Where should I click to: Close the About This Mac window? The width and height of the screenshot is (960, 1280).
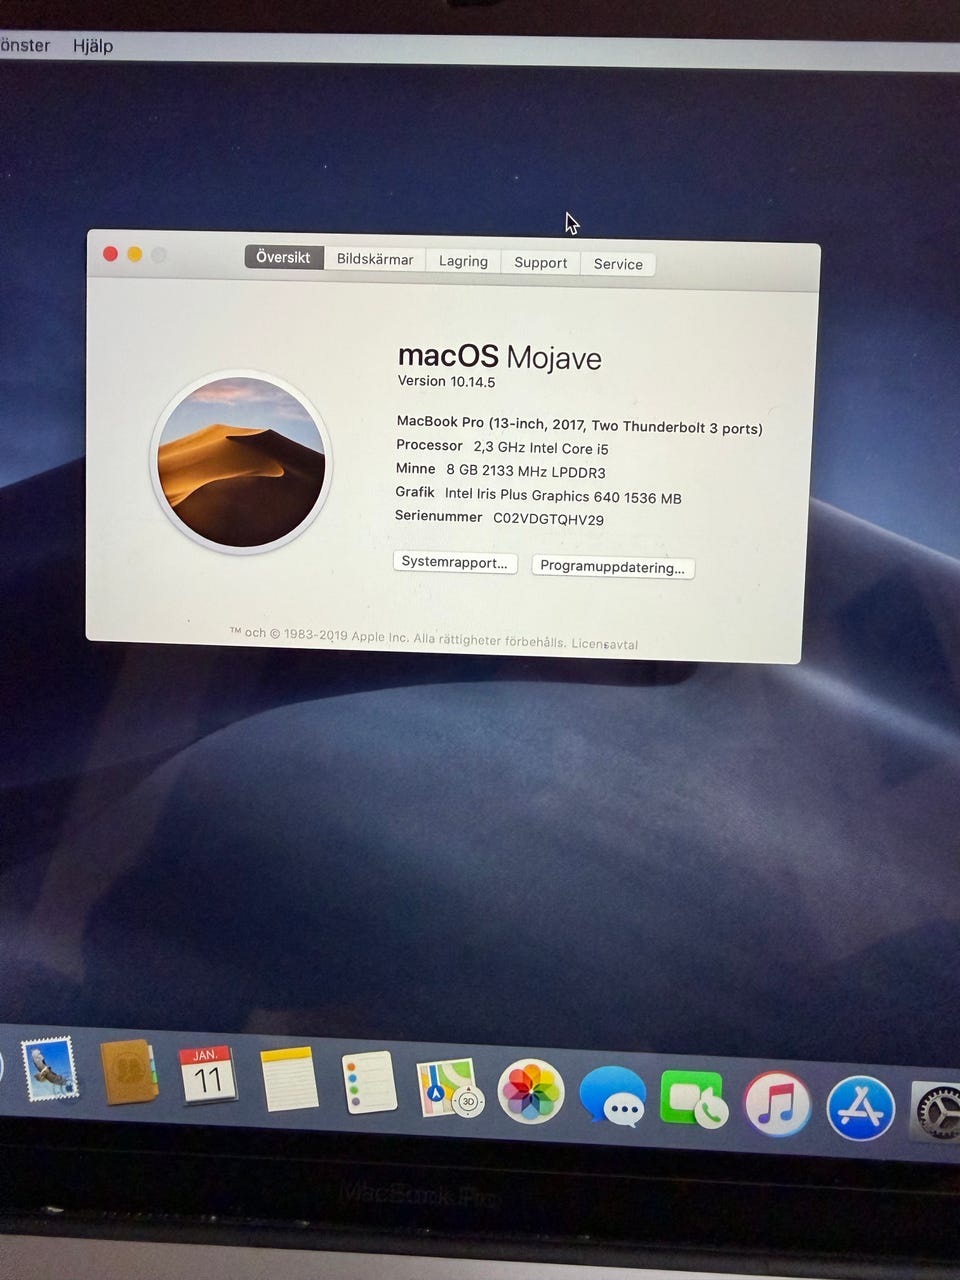pos(111,254)
